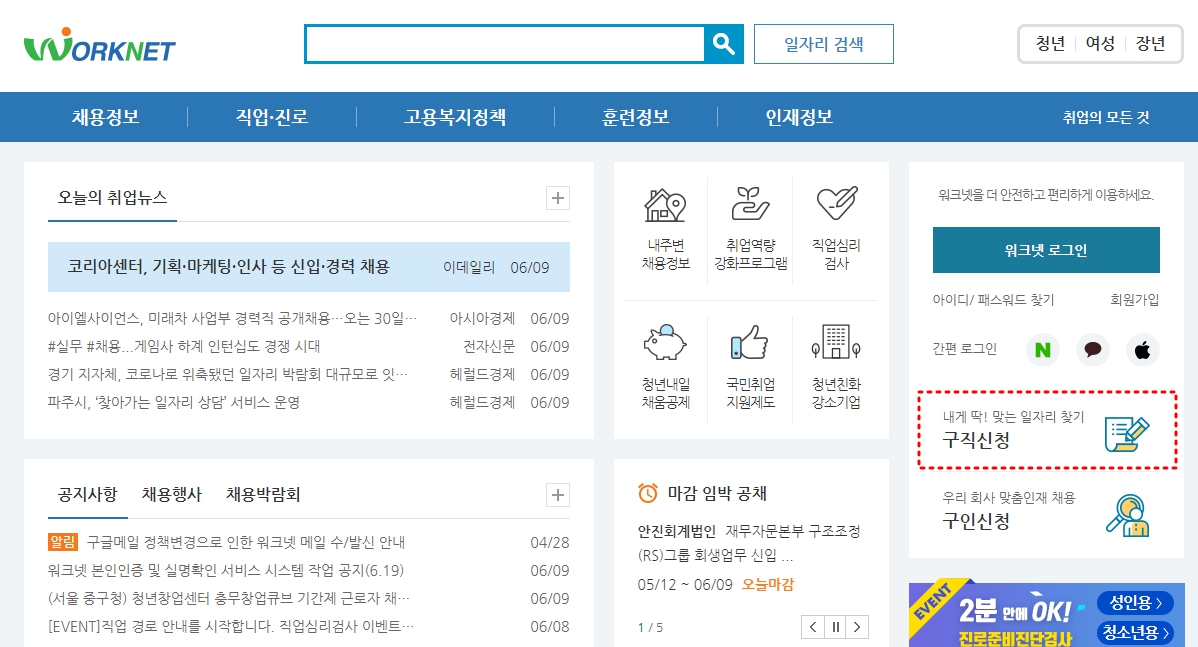The image size is (1198, 647).
Task: Pause the 마감 임박 공채 carousel
Action: (x=835, y=625)
